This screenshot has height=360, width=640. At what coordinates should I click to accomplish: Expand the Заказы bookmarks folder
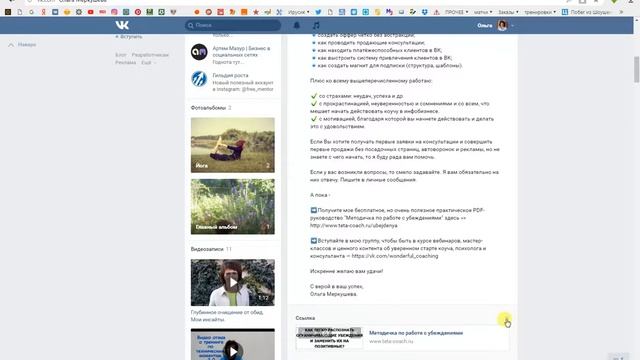(508, 12)
